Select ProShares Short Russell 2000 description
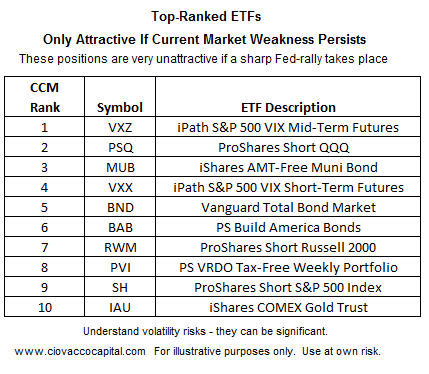 coord(288,247)
